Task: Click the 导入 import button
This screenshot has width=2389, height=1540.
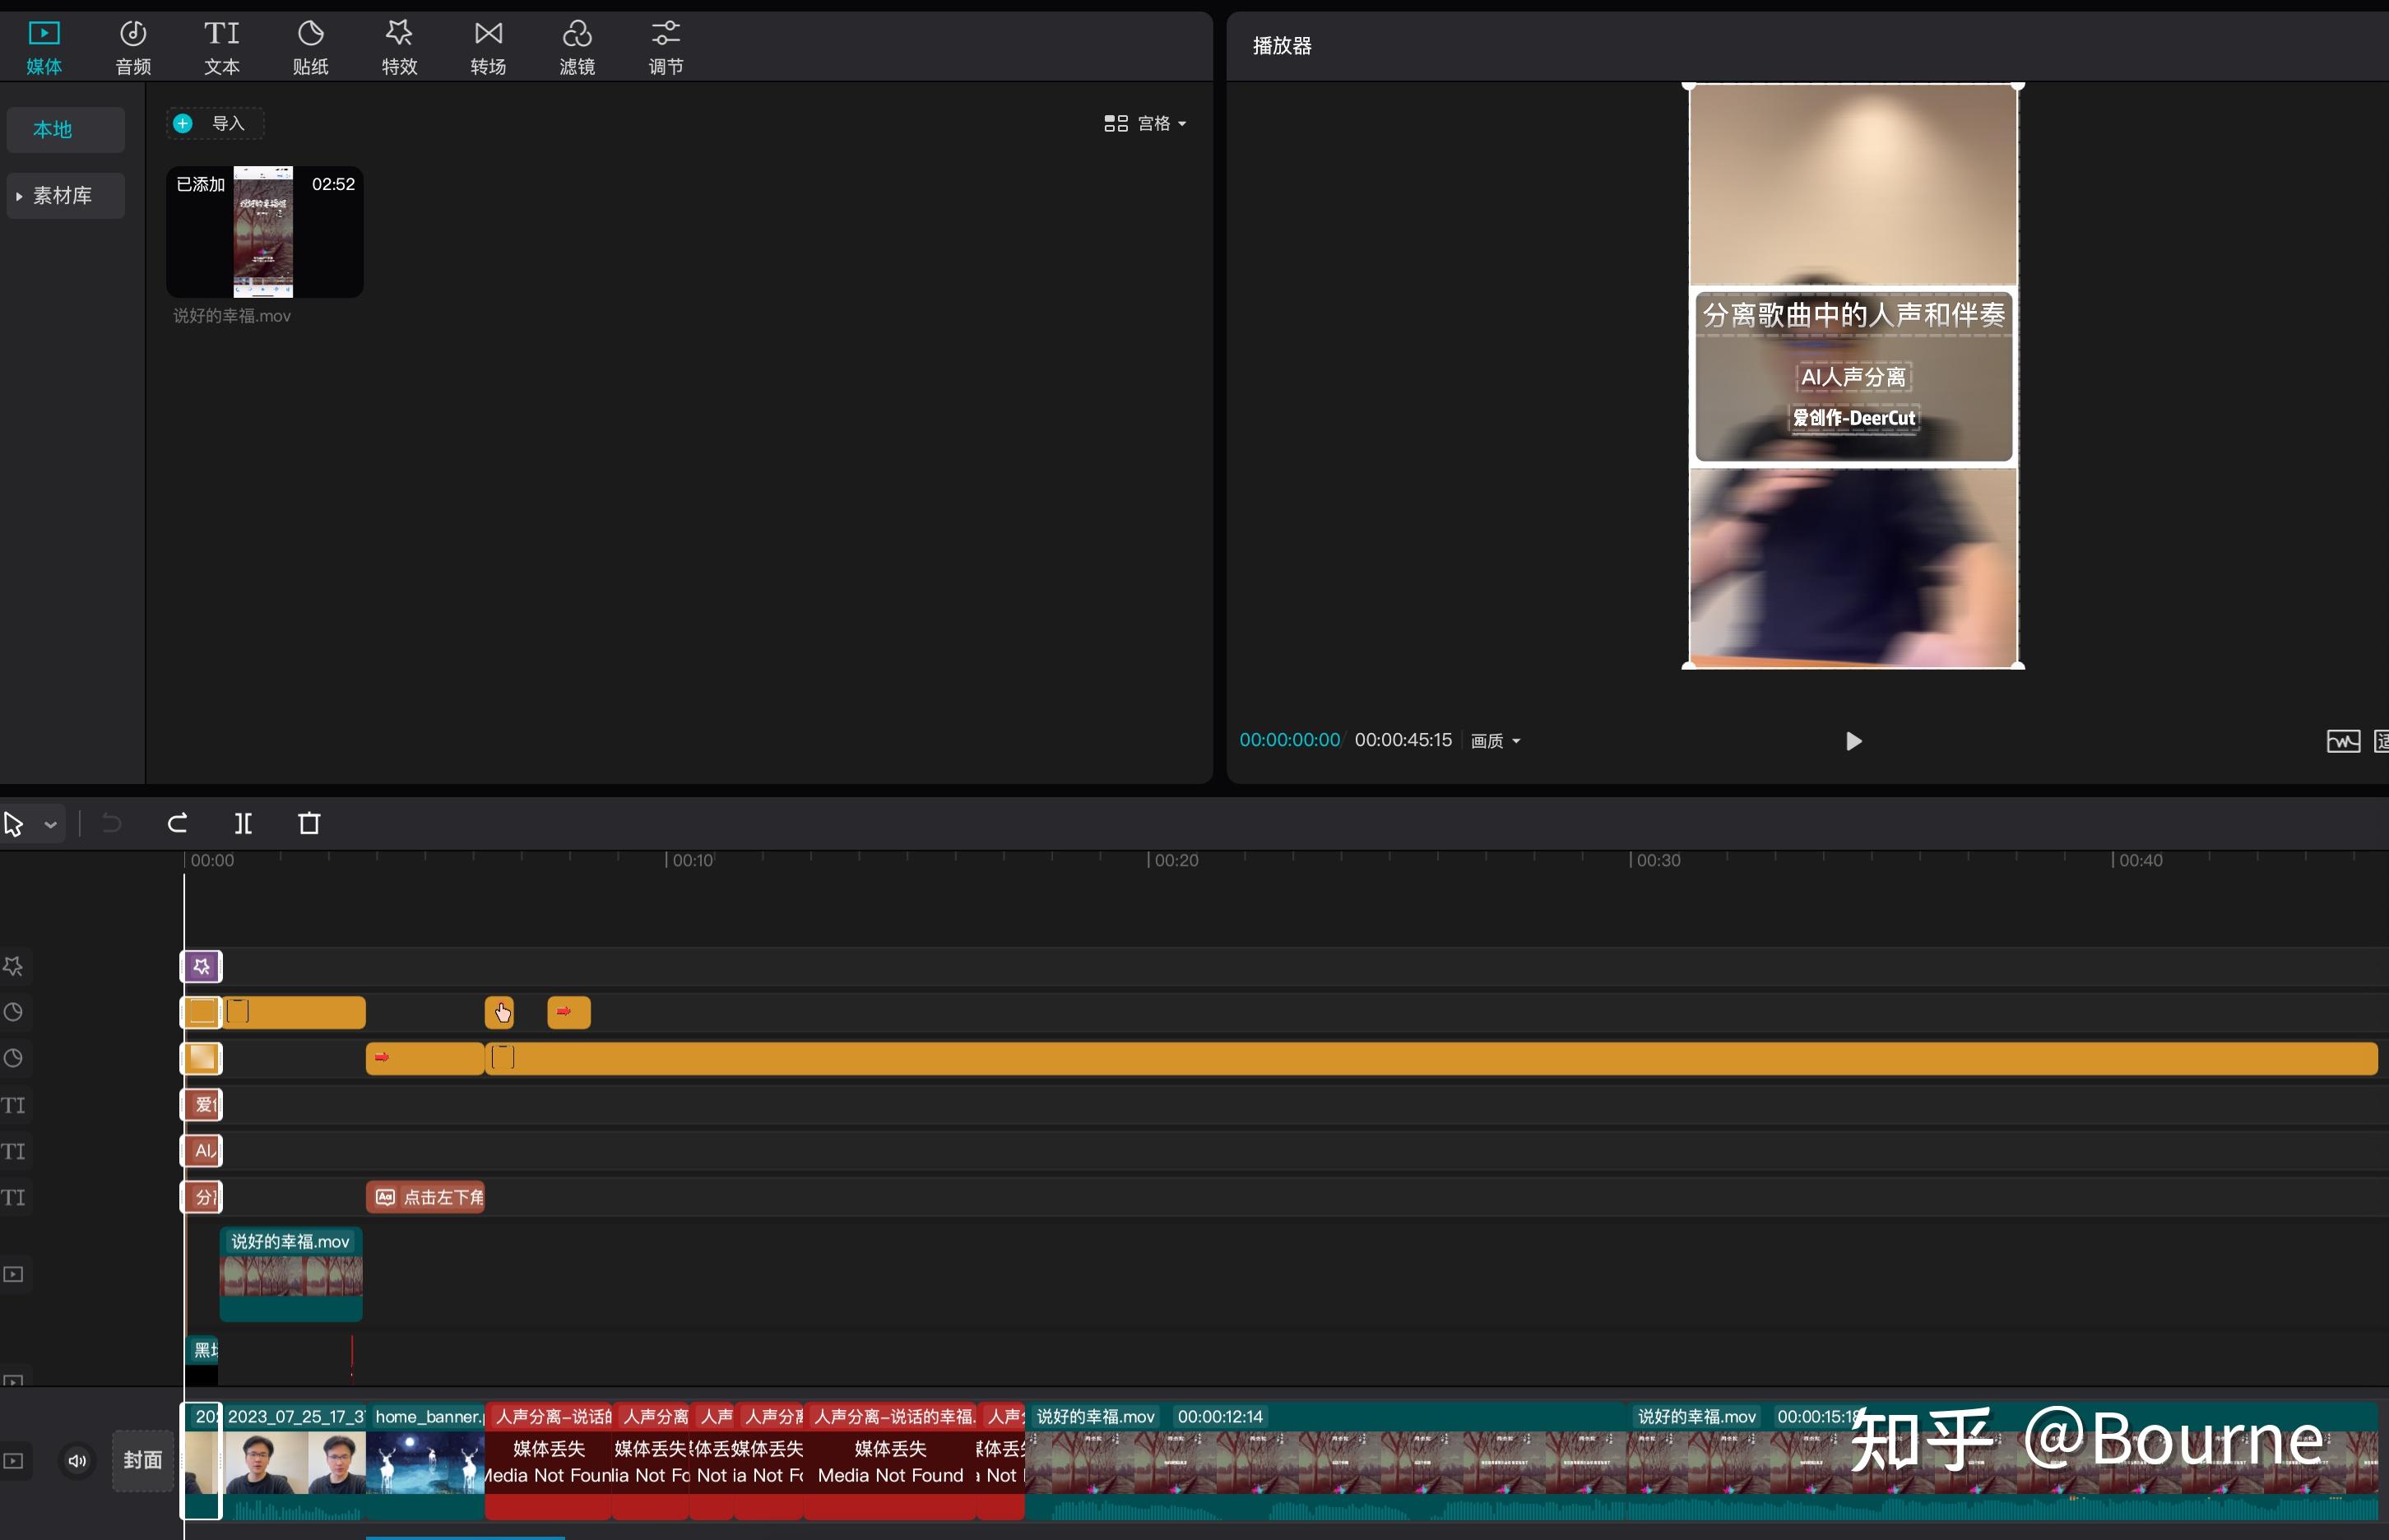Action: pyautogui.click(x=214, y=122)
